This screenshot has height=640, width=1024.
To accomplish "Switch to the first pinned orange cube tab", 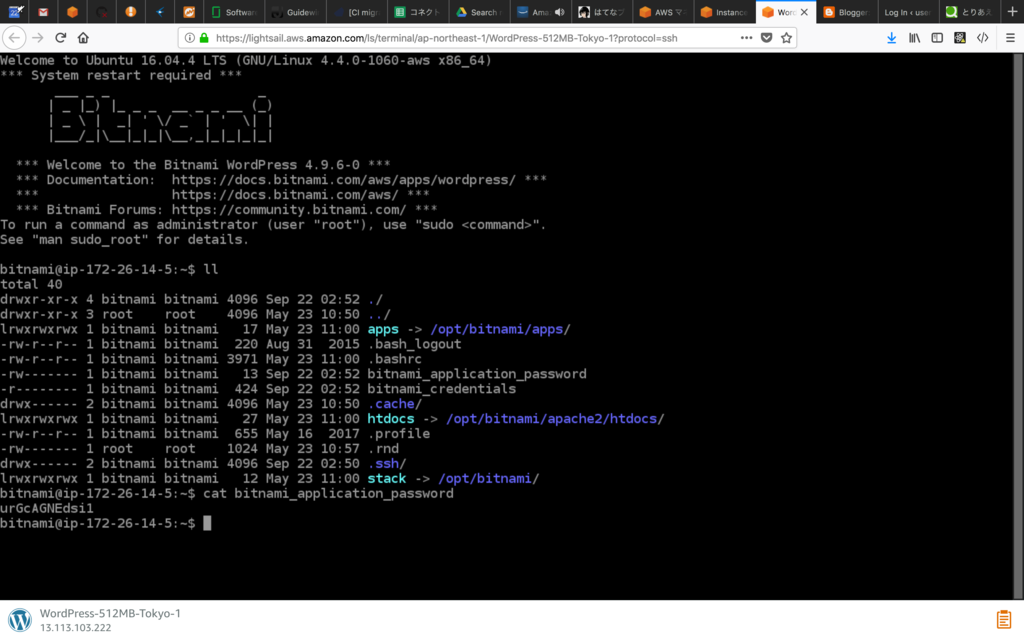I will pos(72,12).
